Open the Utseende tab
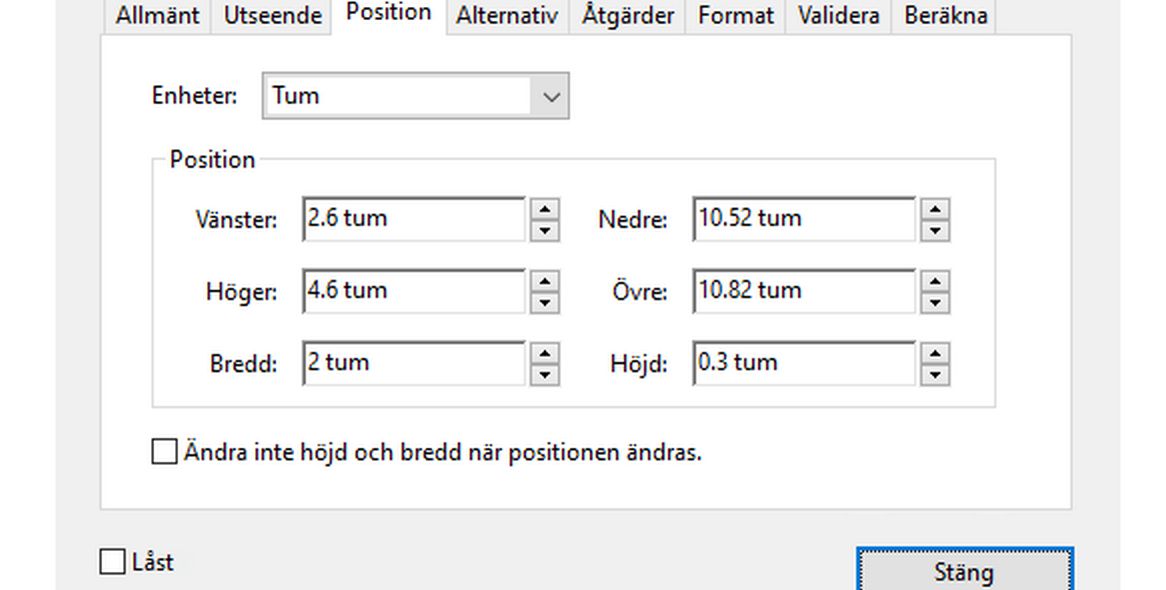1166x590 pixels. (270, 15)
